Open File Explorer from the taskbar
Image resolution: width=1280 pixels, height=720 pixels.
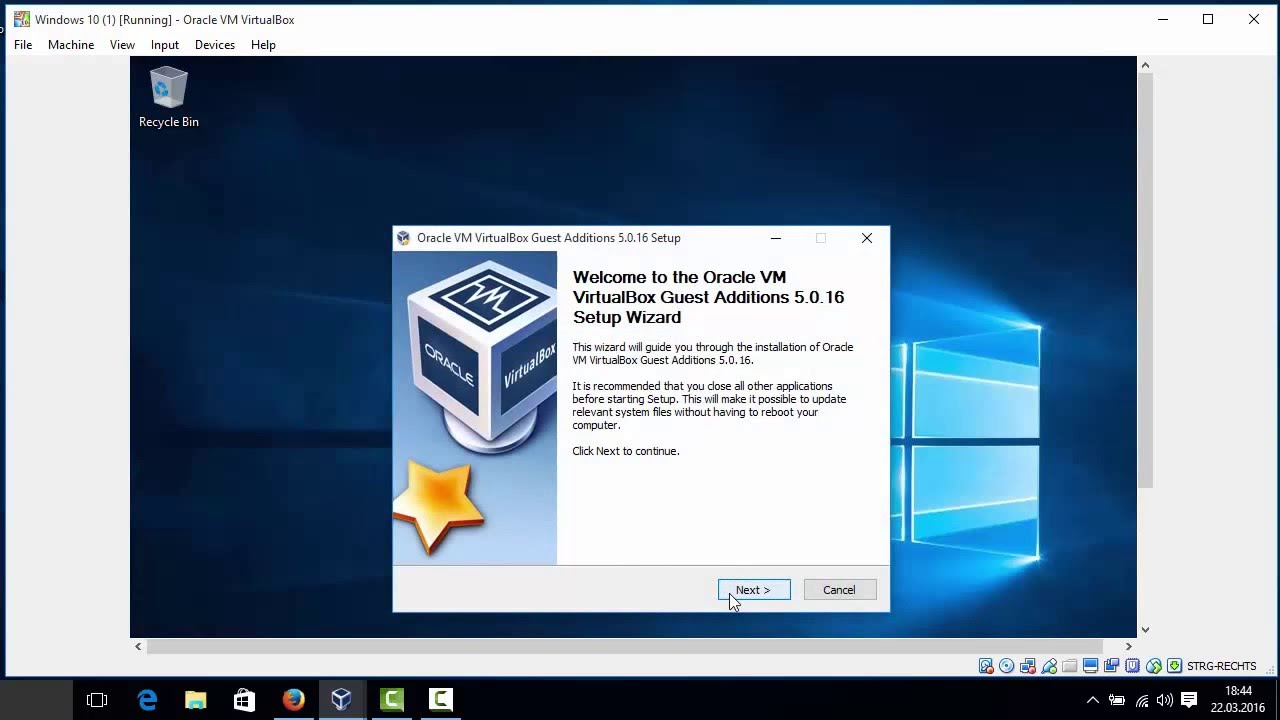click(195, 700)
